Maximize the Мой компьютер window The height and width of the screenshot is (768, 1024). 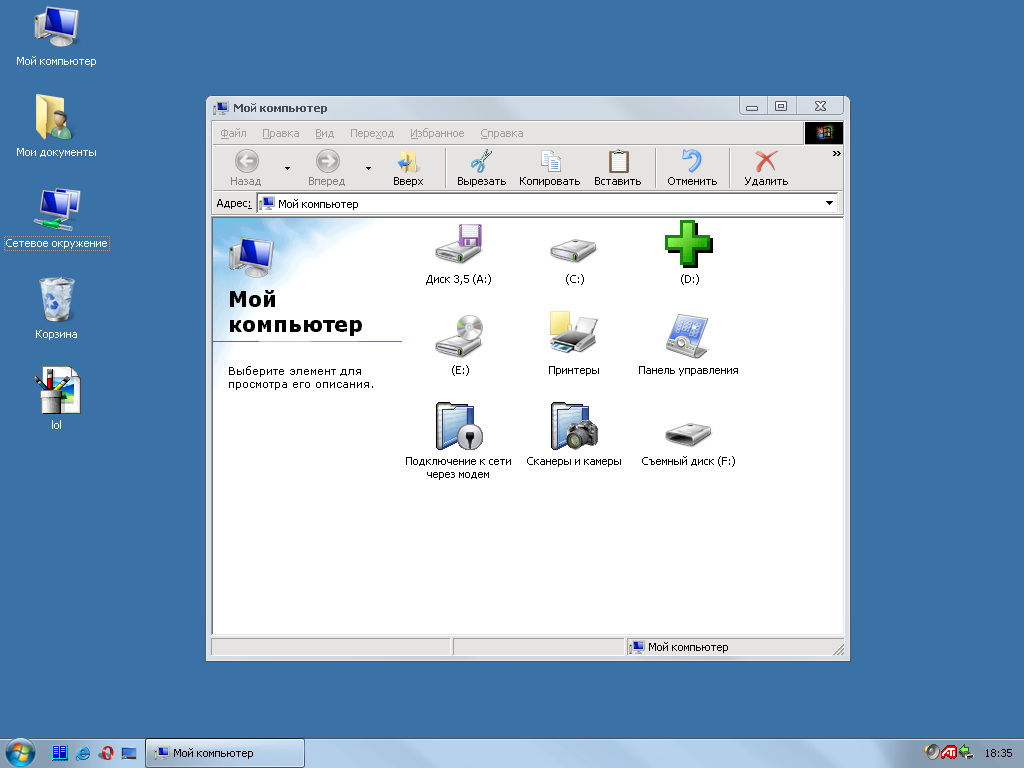[x=781, y=106]
